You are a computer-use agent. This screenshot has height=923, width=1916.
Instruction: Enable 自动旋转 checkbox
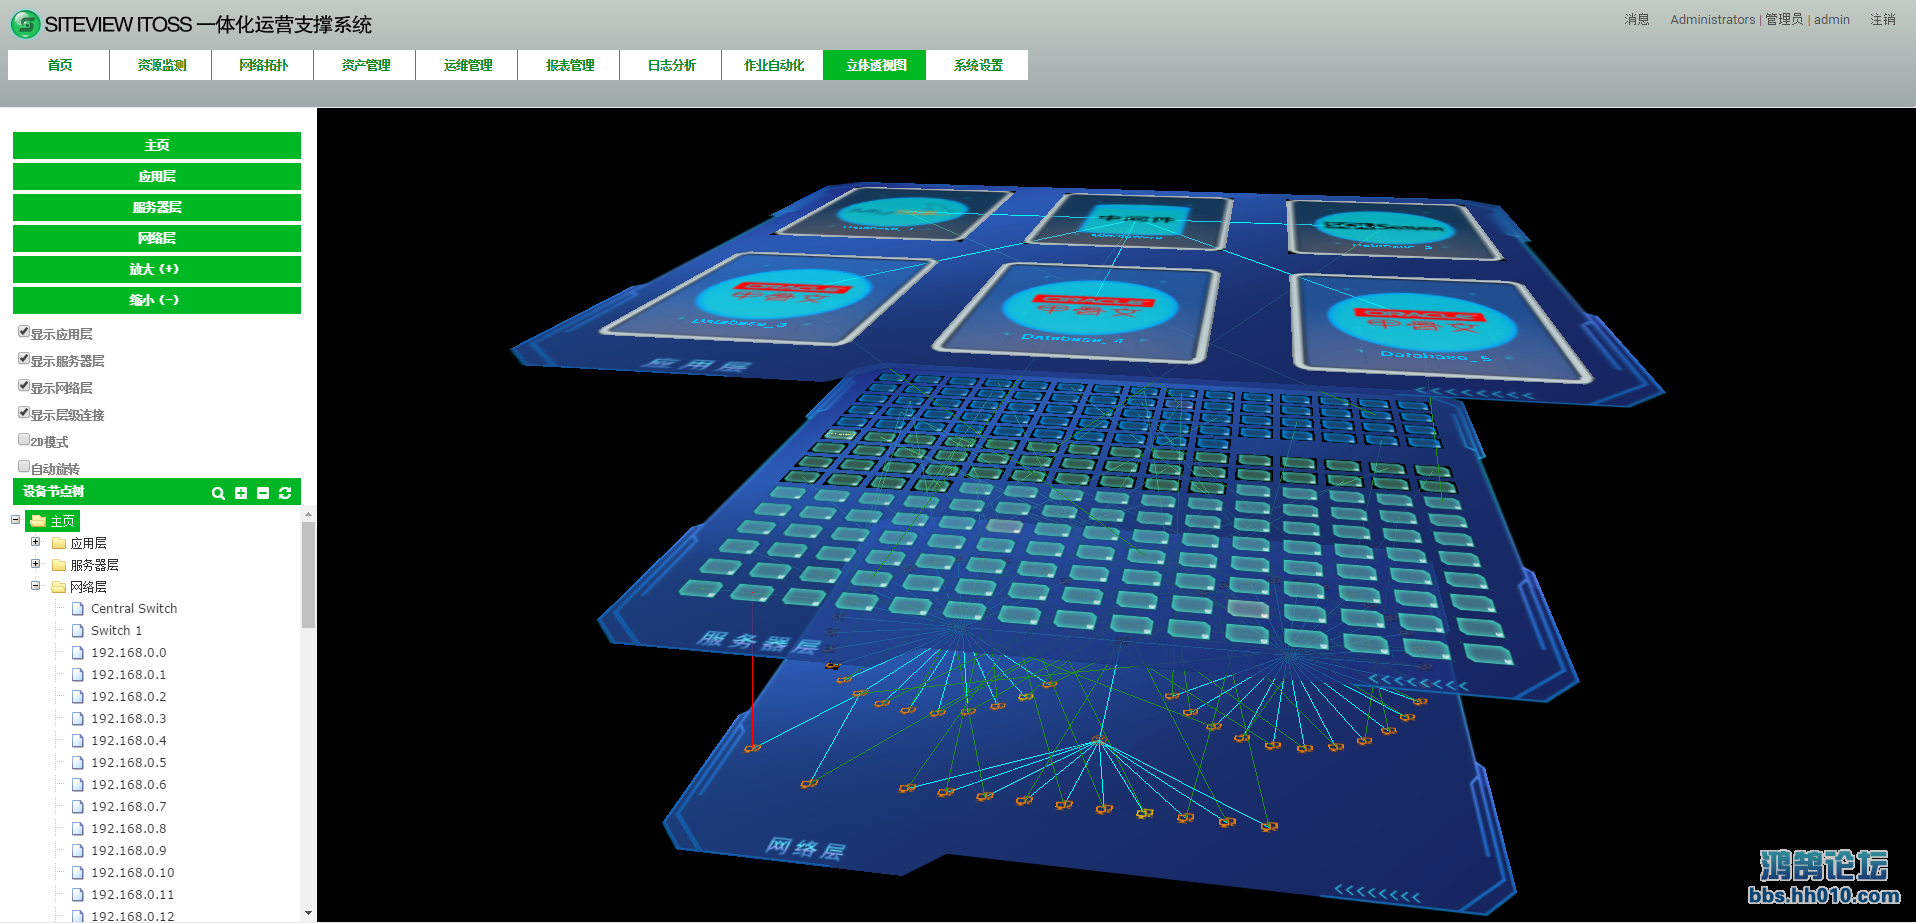24,466
